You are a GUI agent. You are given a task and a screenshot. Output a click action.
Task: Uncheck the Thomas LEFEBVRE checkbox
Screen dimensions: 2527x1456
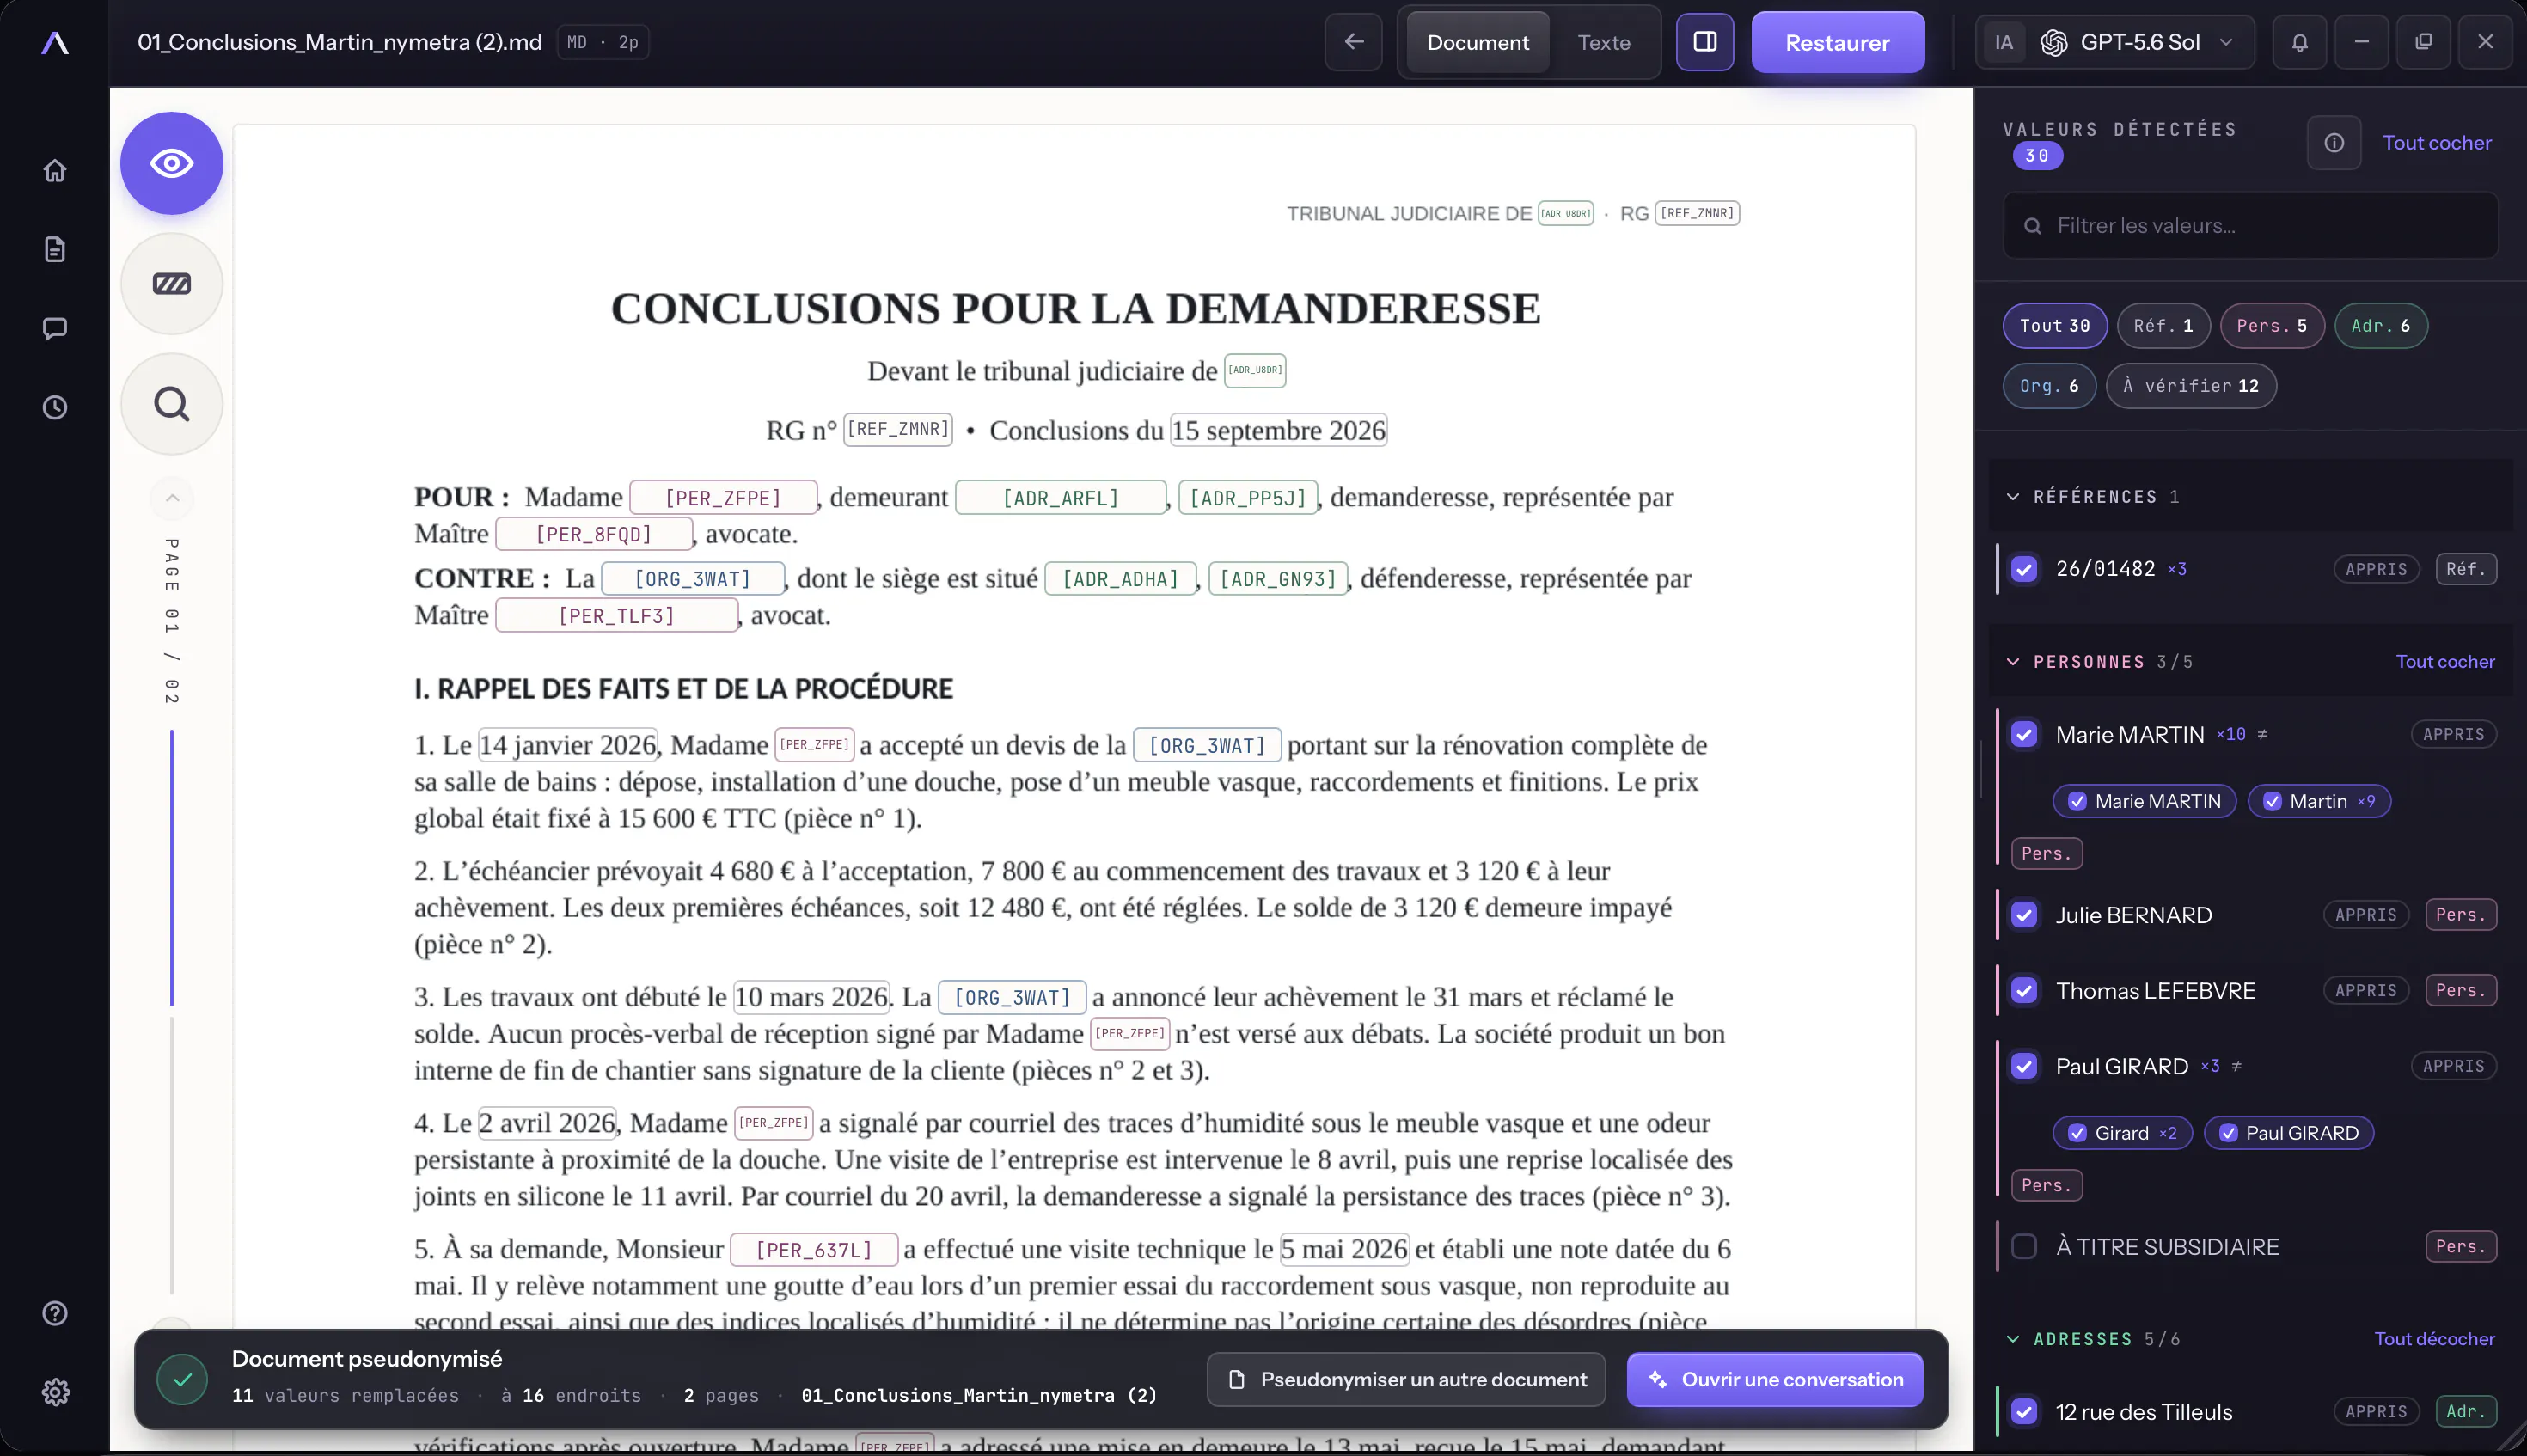pyautogui.click(x=2024, y=991)
